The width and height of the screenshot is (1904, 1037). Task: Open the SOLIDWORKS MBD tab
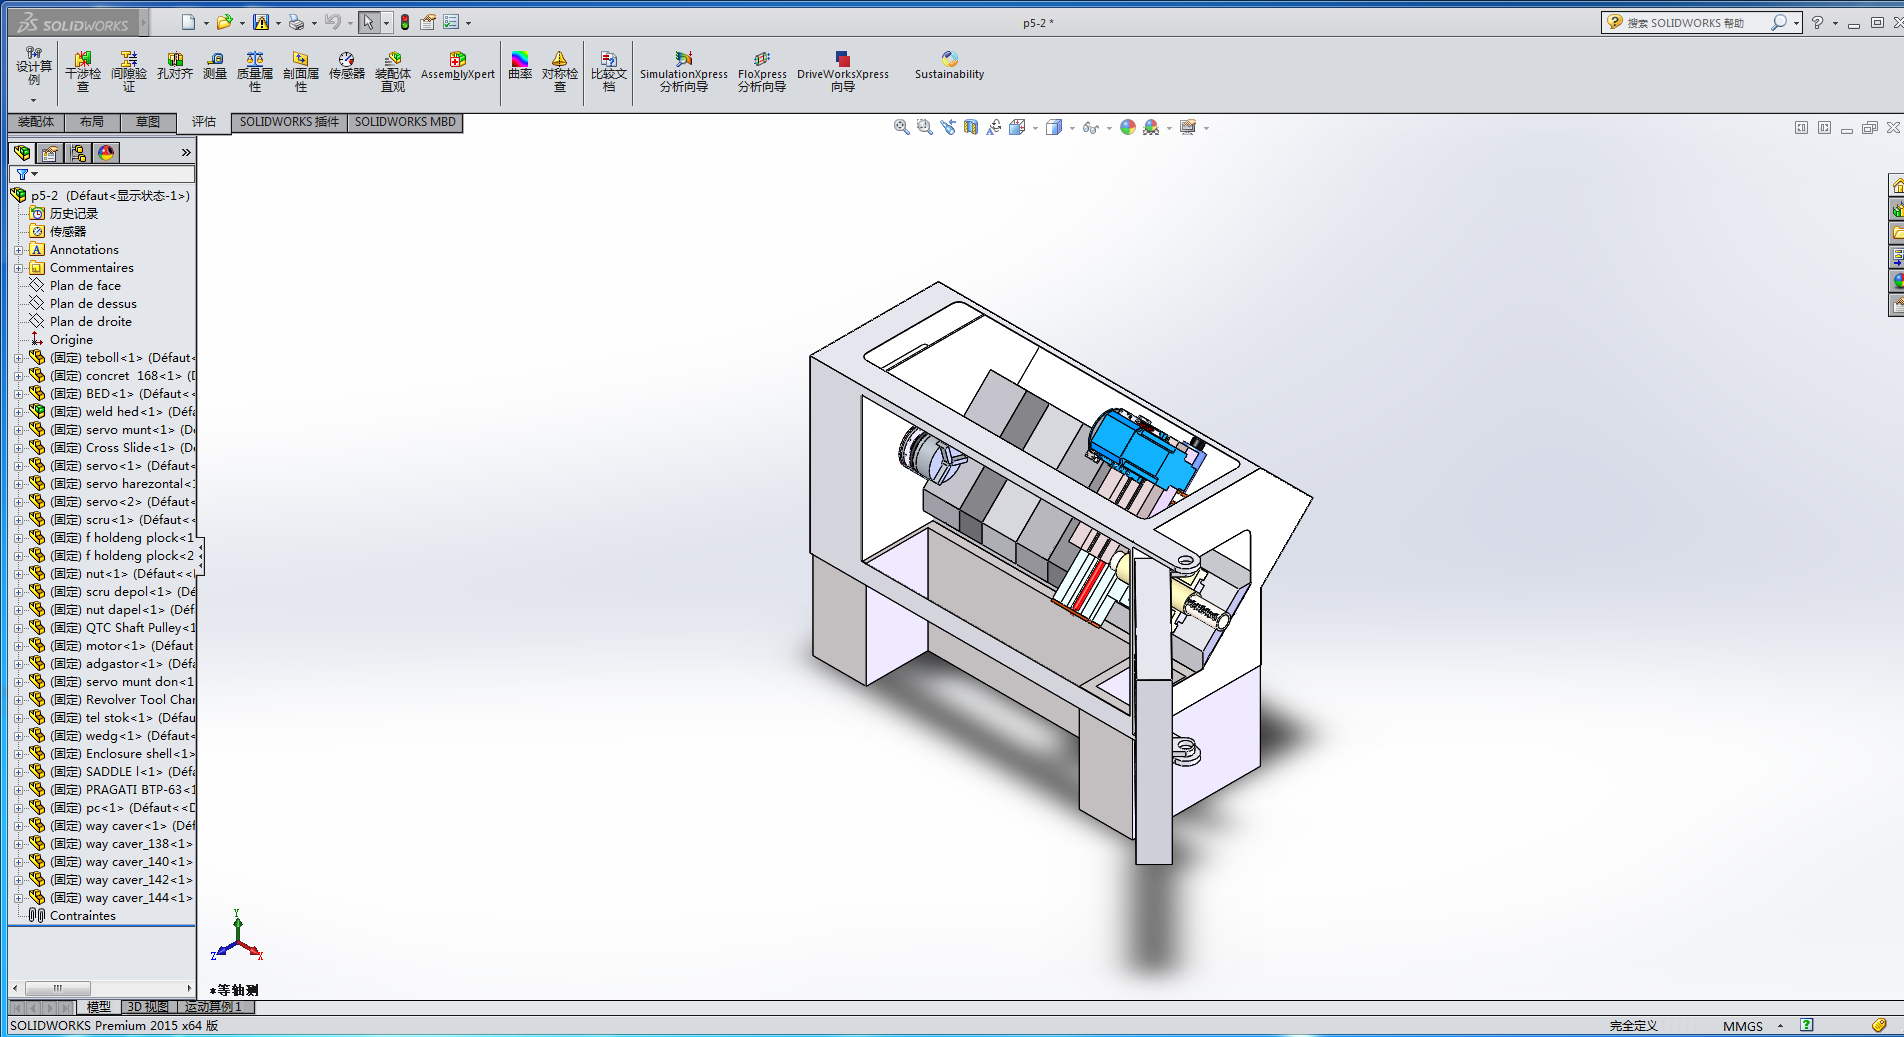click(404, 122)
